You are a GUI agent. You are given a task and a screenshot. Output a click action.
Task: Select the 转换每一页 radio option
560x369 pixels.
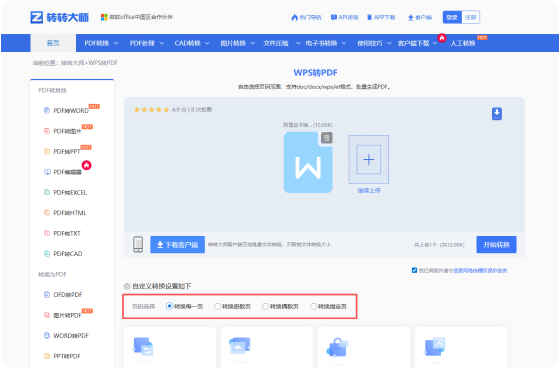(x=170, y=306)
